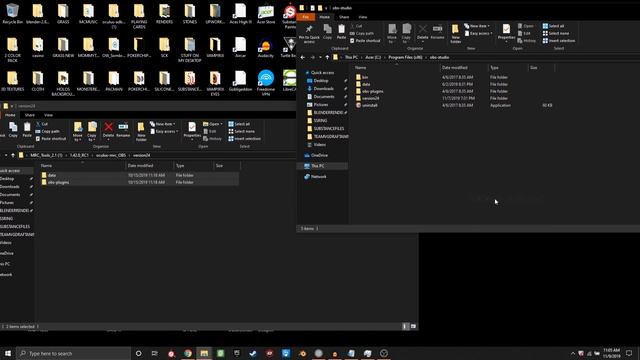Image resolution: width=640 pixels, height=360 pixels.
Task: Open the Recycle Bin desktop icon
Action: (x=12, y=14)
